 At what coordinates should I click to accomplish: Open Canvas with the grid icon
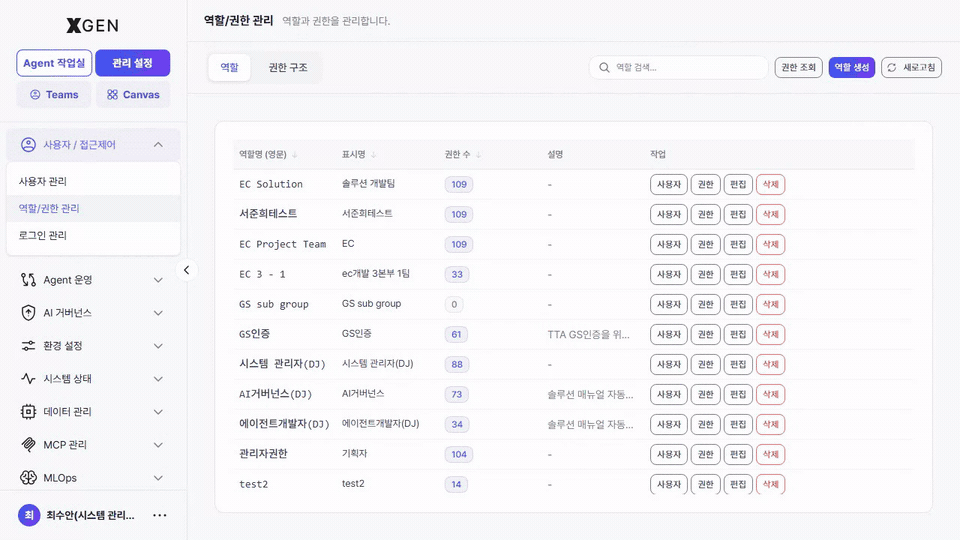point(133,95)
